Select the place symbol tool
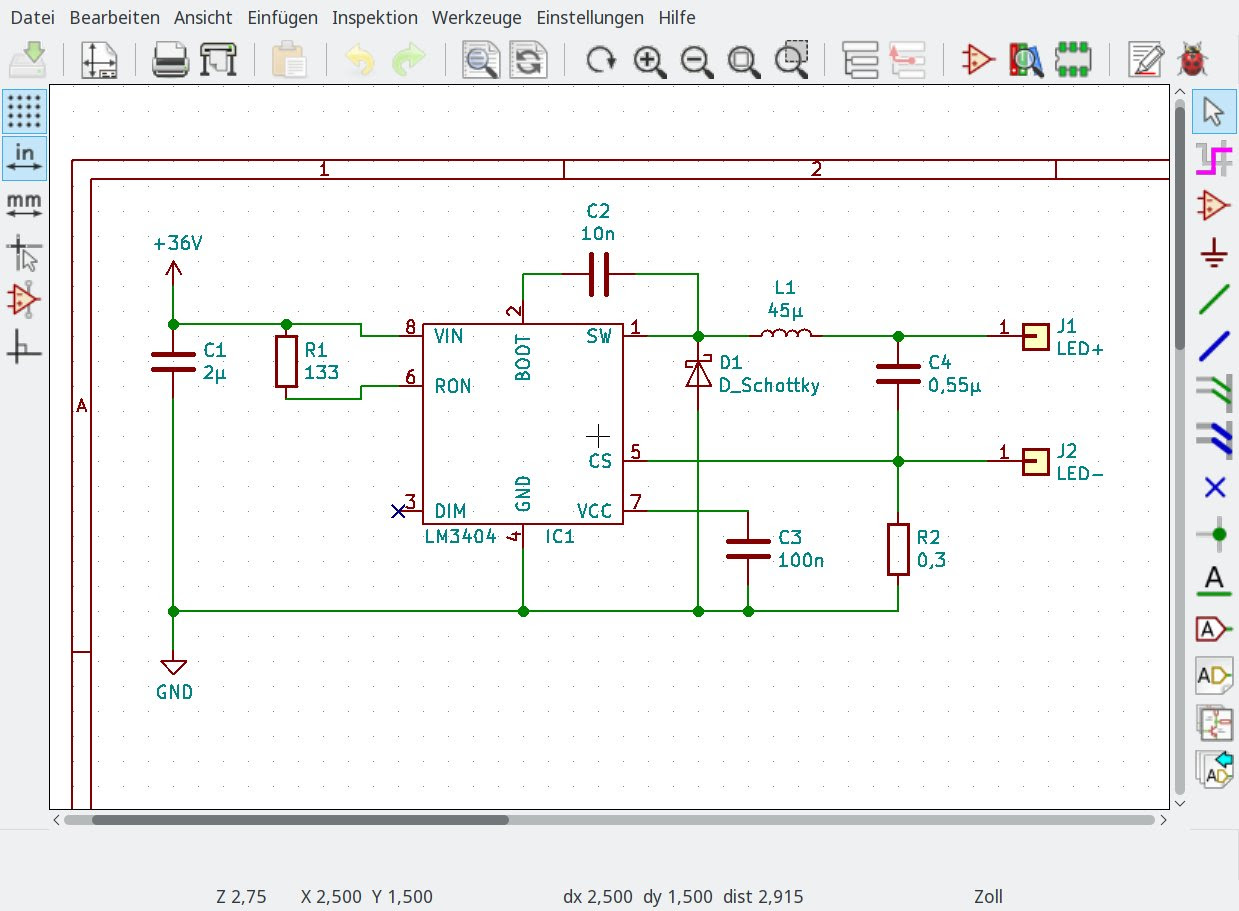The width and height of the screenshot is (1239, 911). [1214, 206]
